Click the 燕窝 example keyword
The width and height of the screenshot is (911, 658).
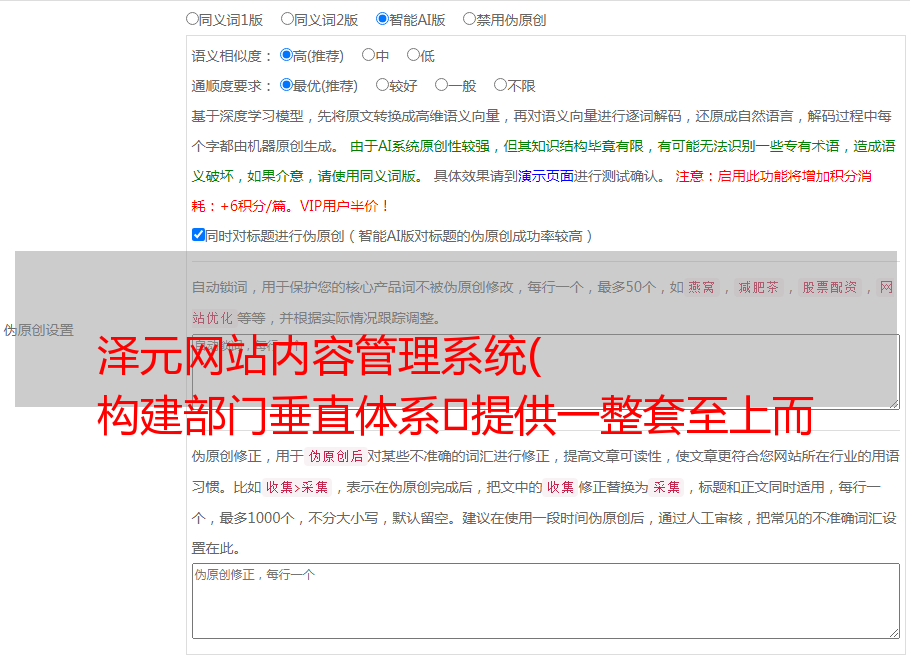click(x=701, y=287)
